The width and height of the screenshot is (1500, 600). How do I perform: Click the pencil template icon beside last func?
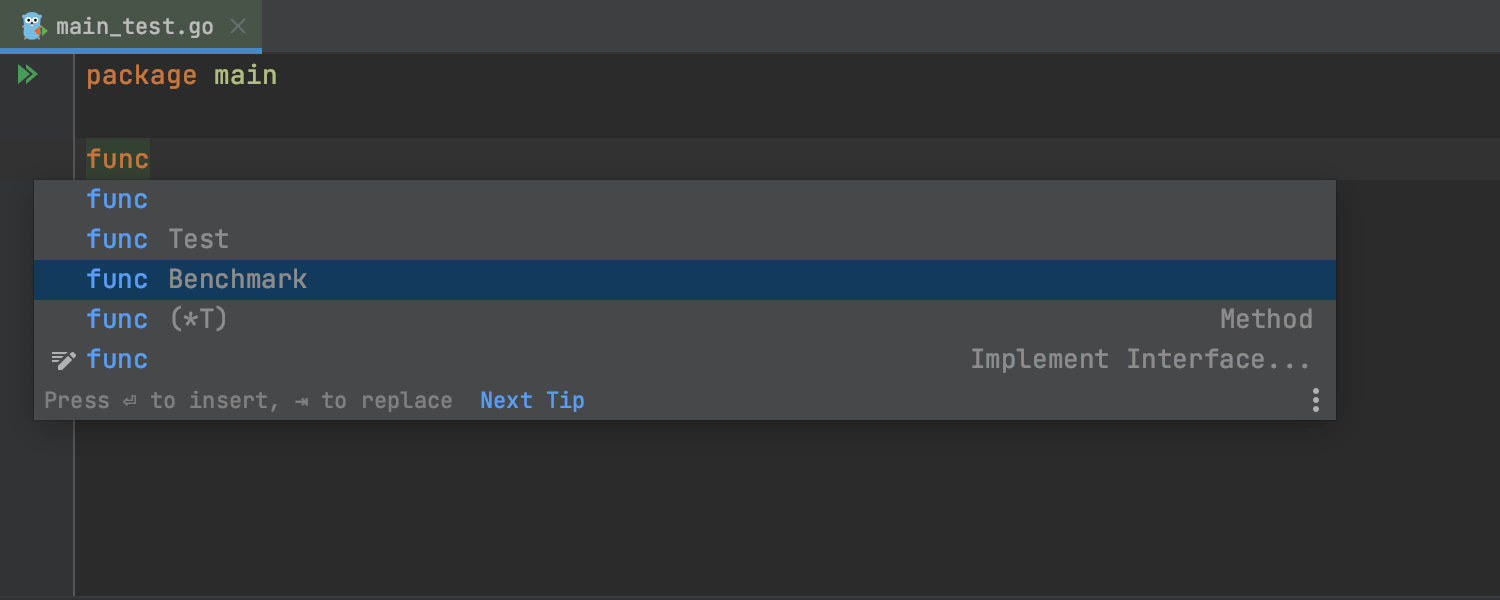(63, 359)
